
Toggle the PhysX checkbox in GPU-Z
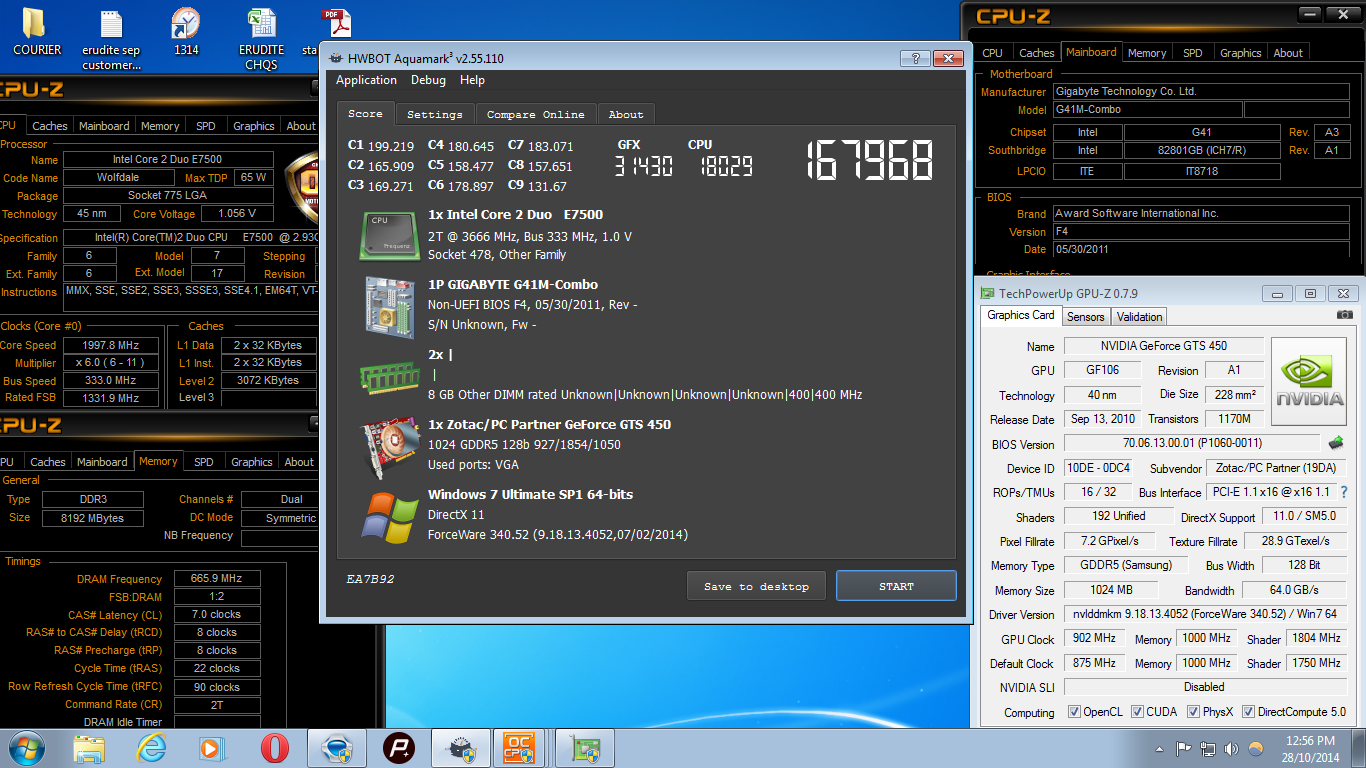point(1193,712)
